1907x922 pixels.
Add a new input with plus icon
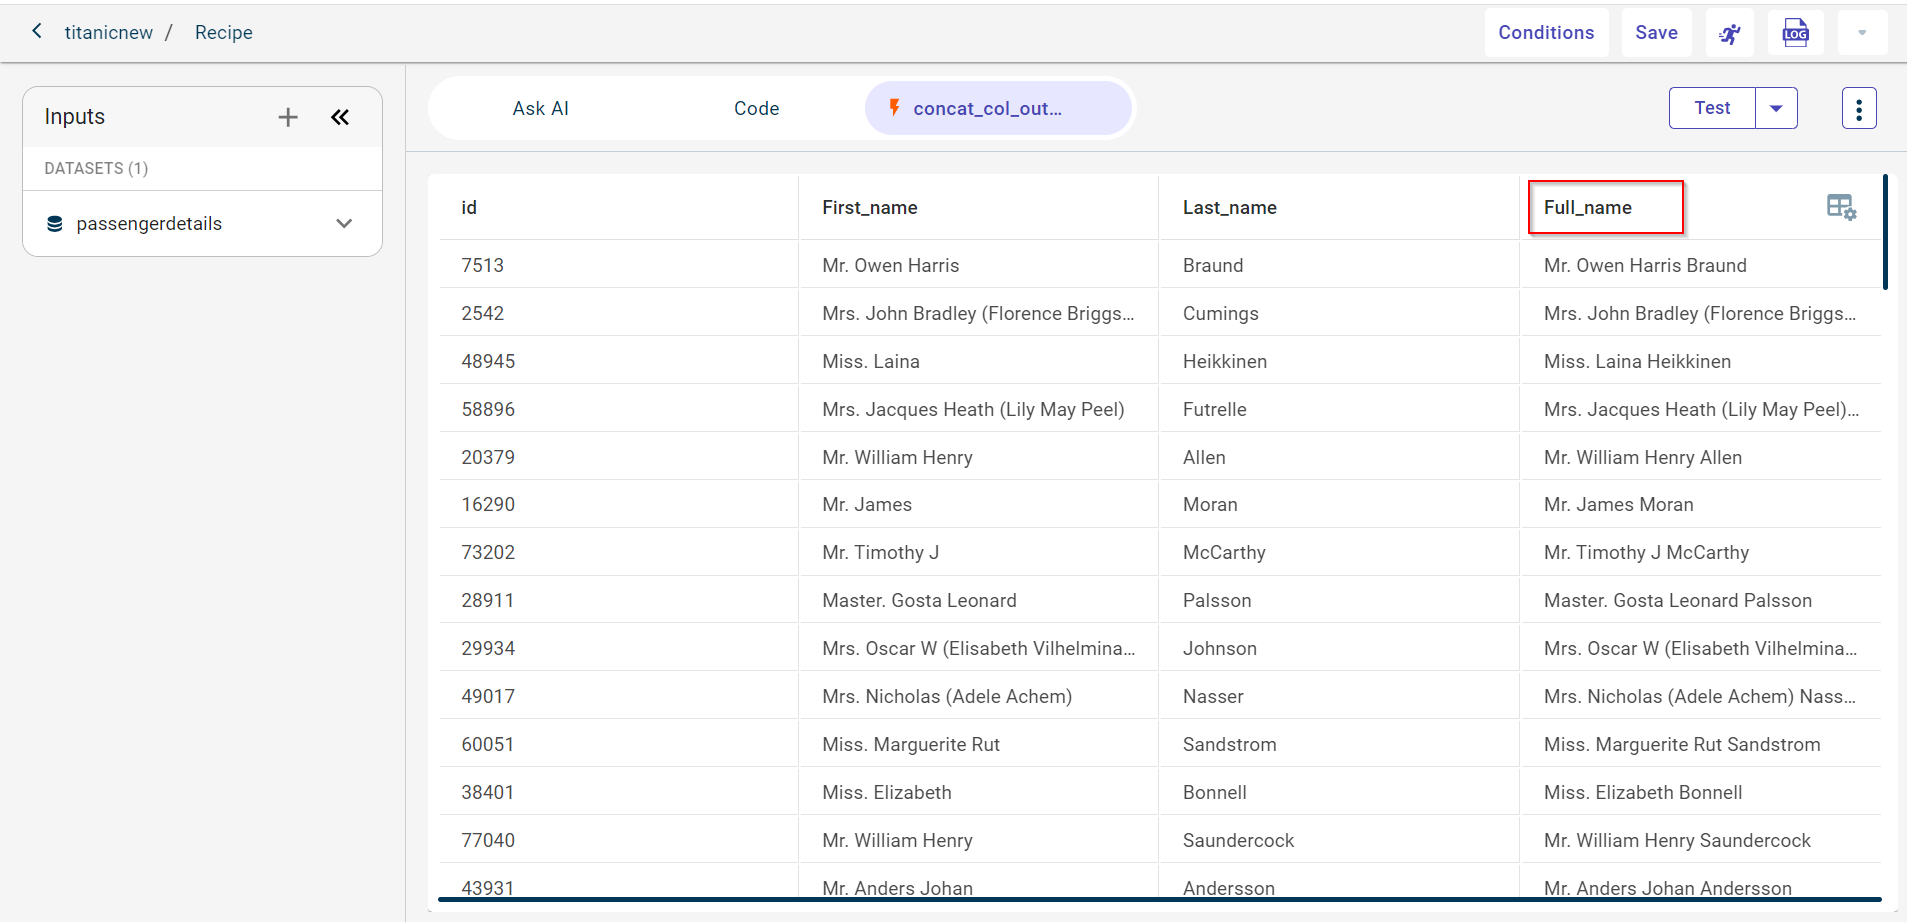pos(288,117)
